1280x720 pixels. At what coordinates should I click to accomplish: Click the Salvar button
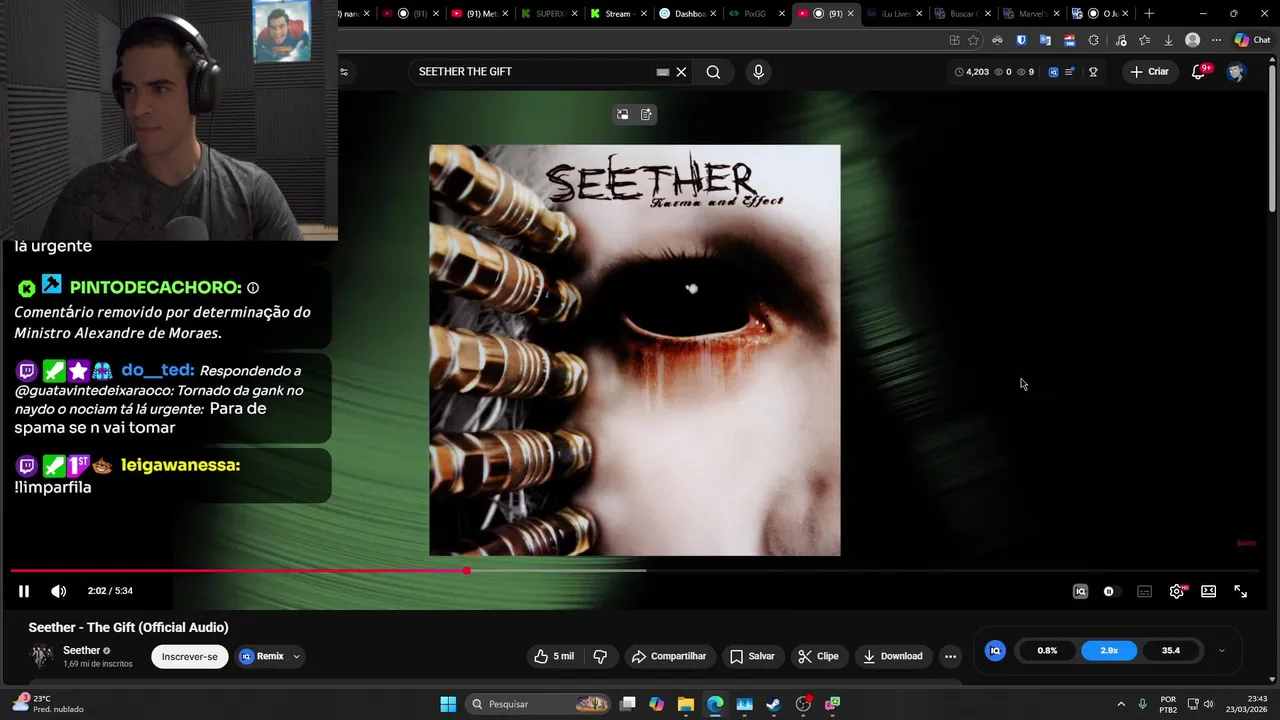[x=752, y=656]
